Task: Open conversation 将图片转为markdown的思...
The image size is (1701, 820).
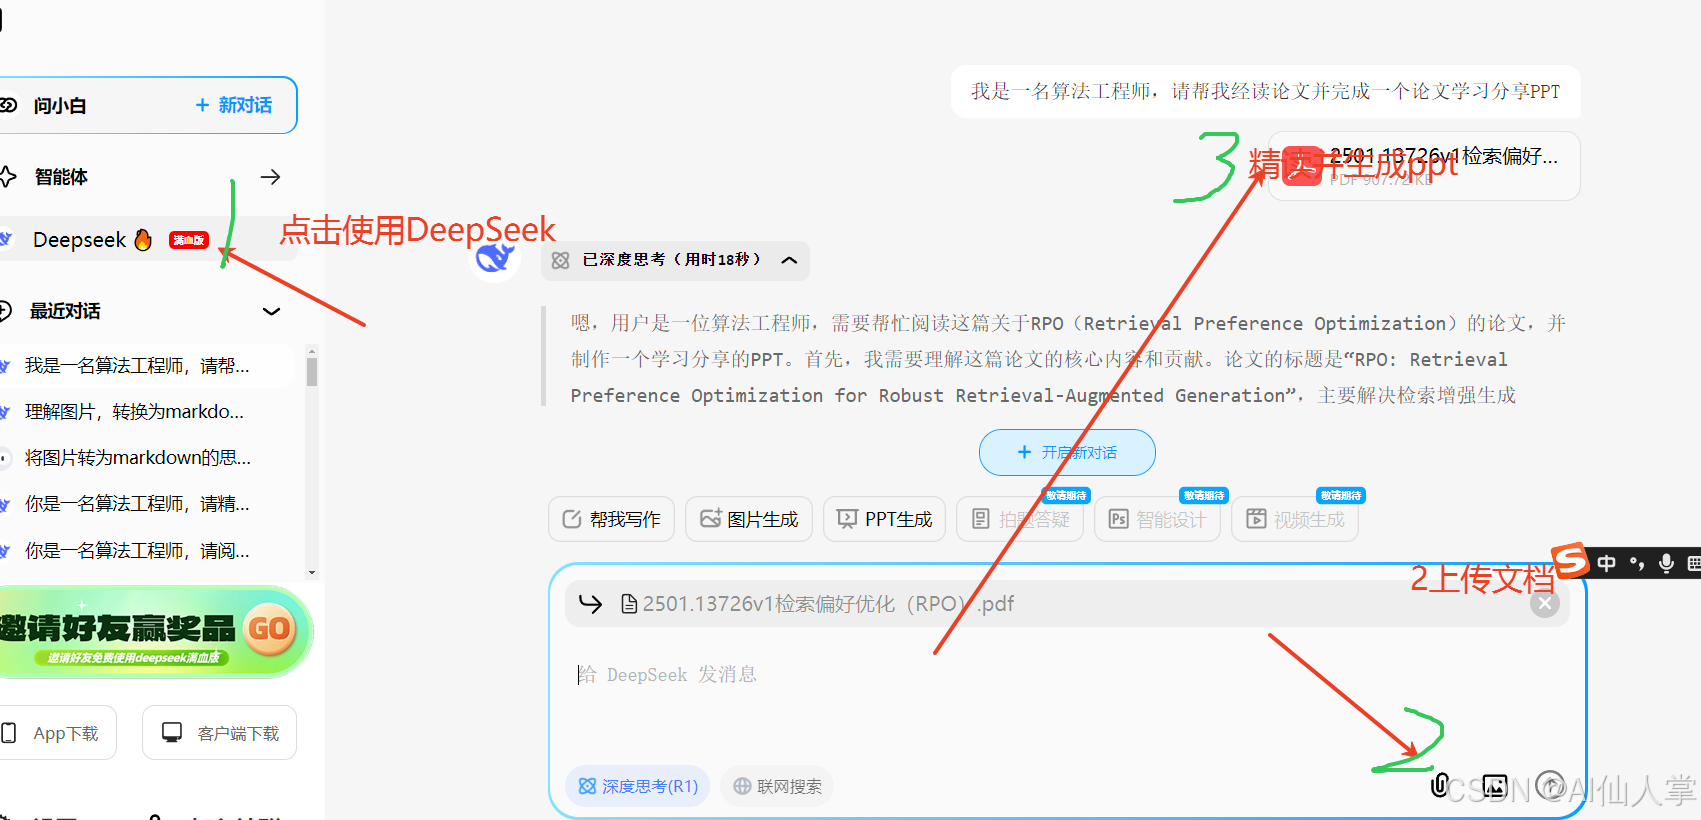Action: [x=138, y=458]
